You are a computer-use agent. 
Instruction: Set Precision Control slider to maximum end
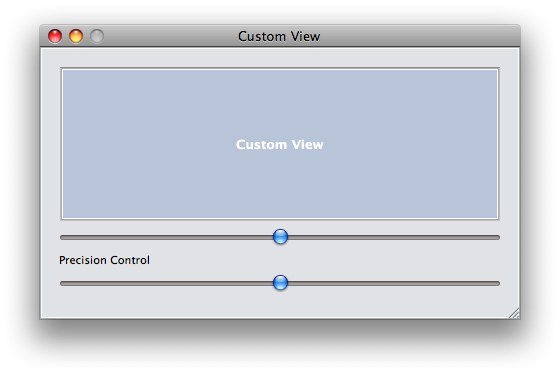pos(498,283)
